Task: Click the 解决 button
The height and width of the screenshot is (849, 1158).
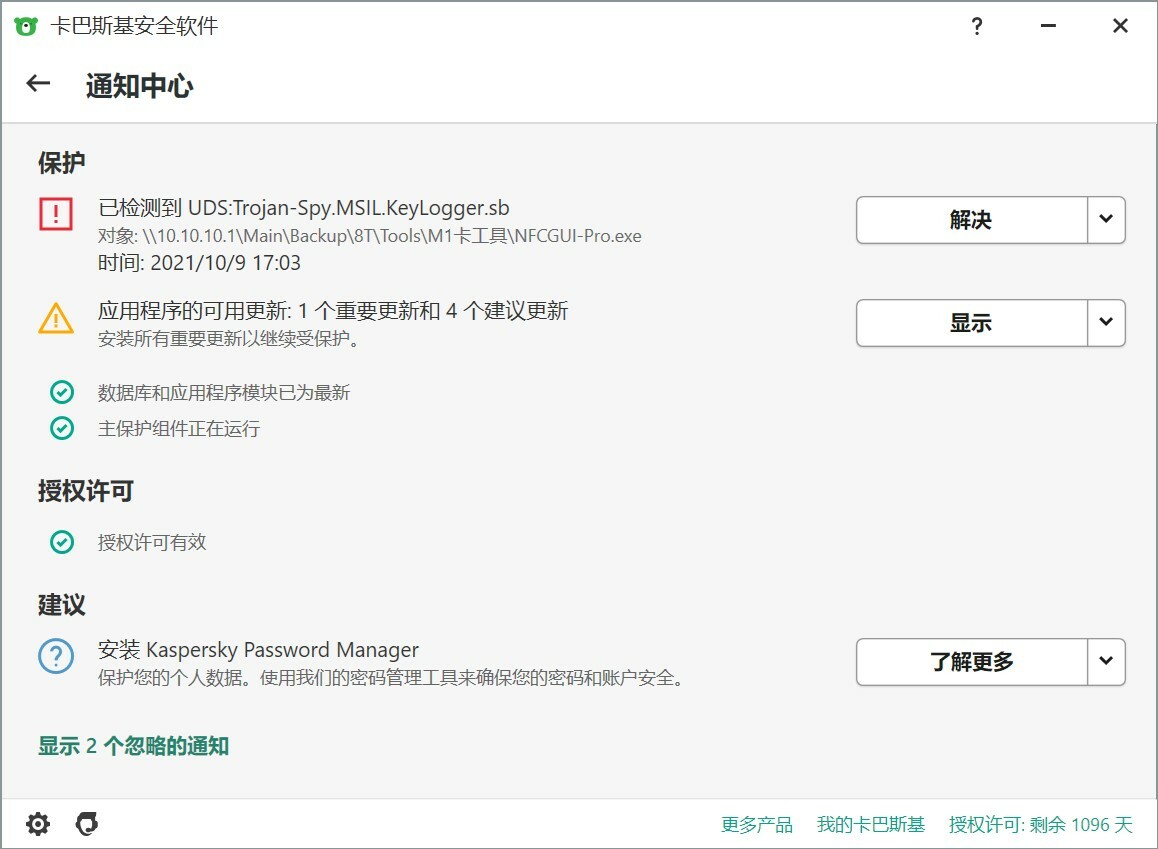Action: point(971,219)
